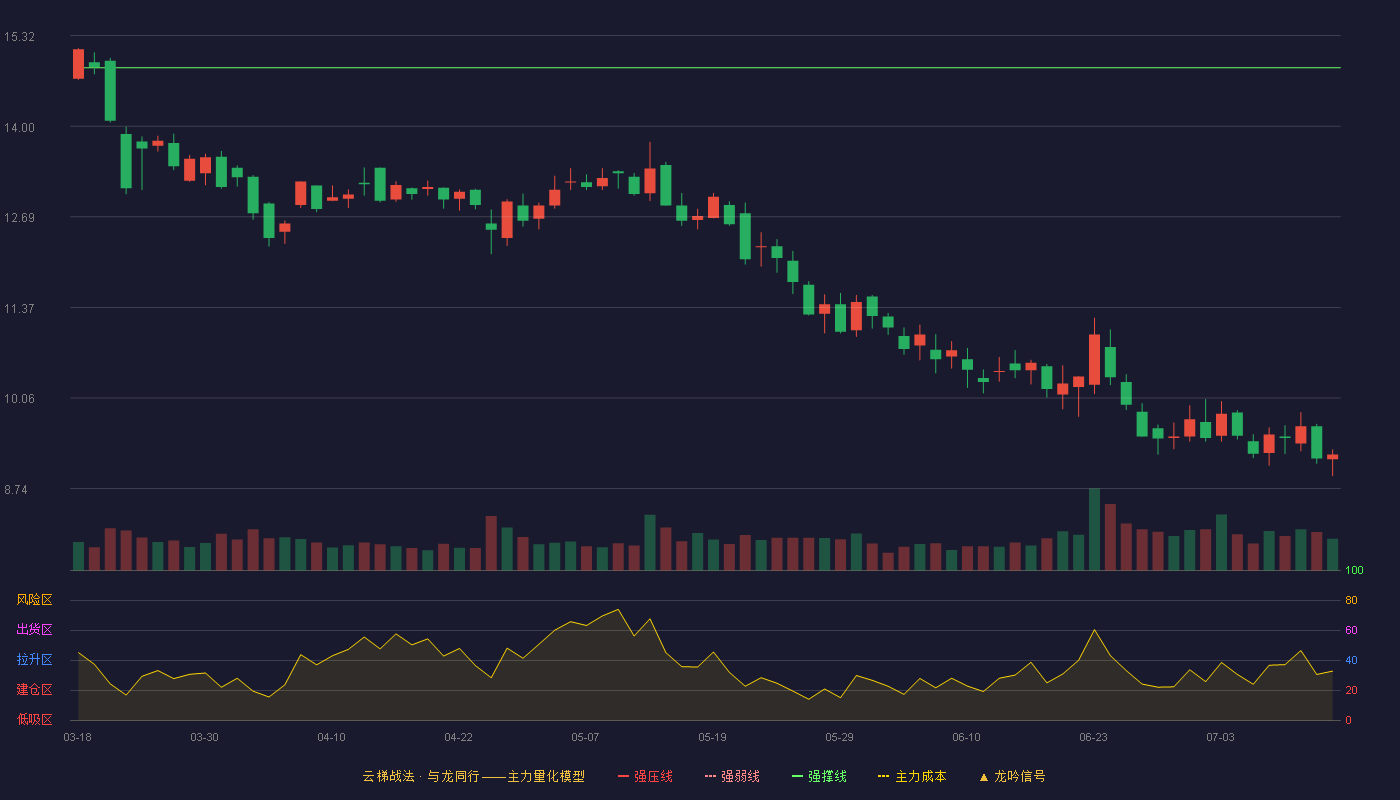Click the 10.06 price axis label
Image resolution: width=1400 pixels, height=800 pixels.
tap(19, 399)
